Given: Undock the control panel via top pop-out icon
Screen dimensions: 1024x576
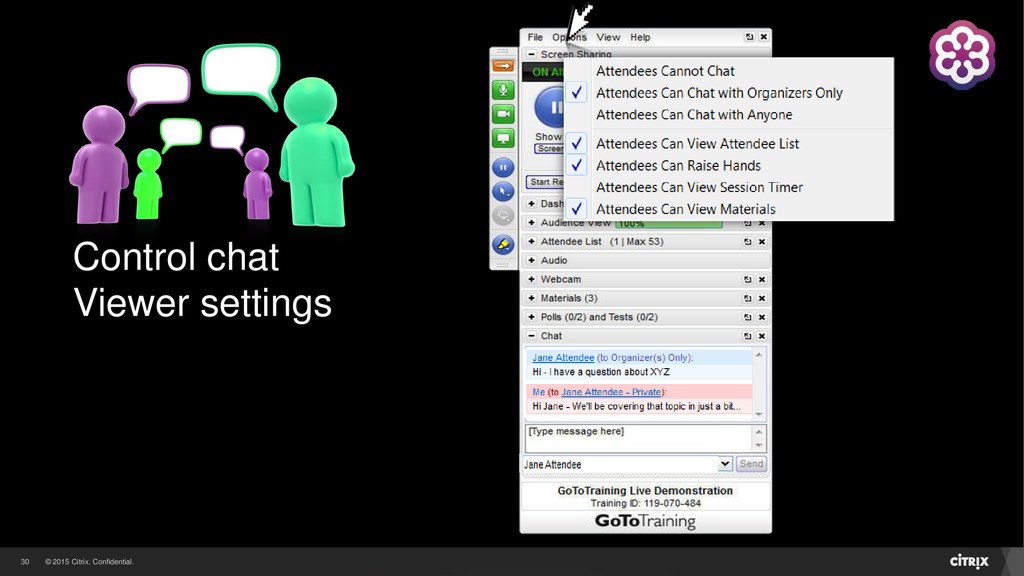Looking at the screenshot, I should tap(749, 37).
